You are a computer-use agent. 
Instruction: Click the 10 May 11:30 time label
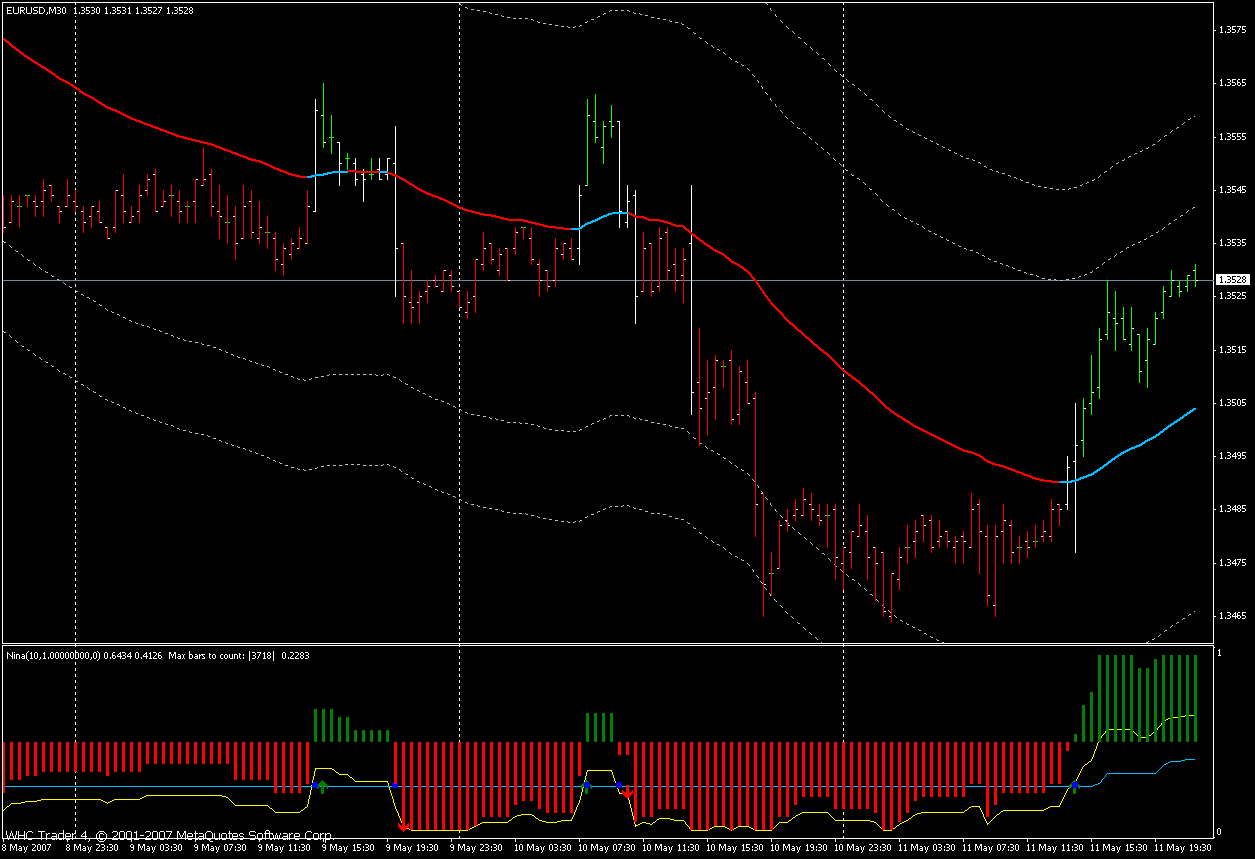click(668, 847)
